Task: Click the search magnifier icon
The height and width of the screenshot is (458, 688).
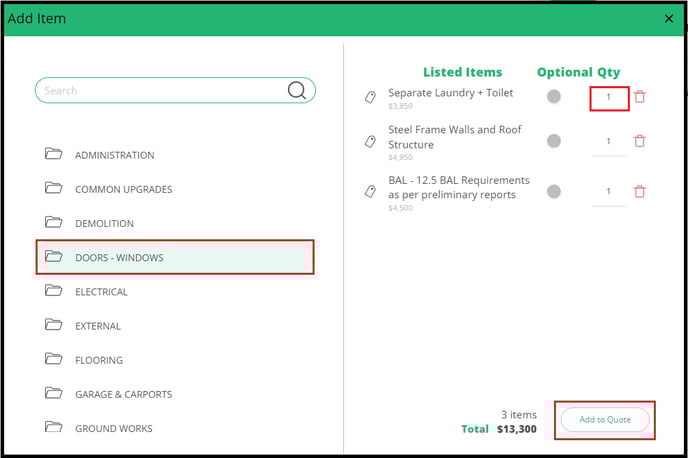Action: click(297, 90)
